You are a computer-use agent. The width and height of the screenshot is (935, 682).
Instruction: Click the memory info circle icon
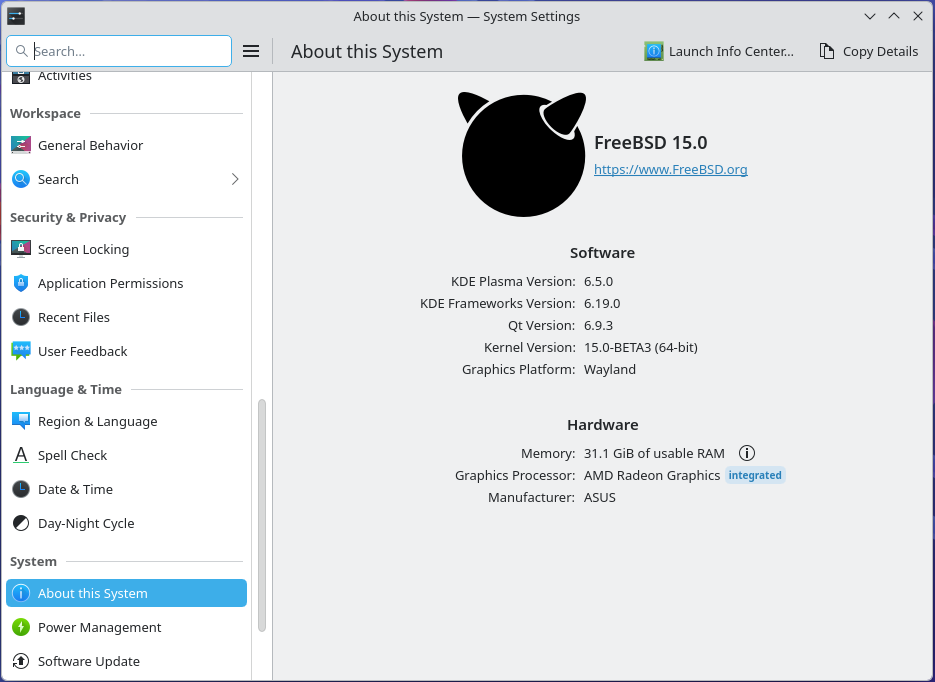tap(746, 453)
